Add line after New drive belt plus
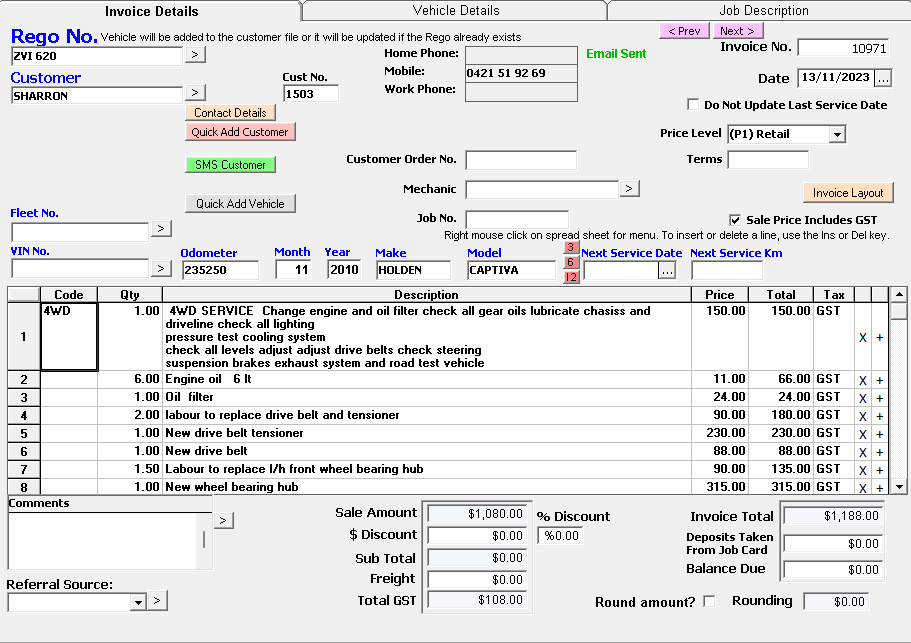This screenshot has width=911, height=643. coord(880,452)
